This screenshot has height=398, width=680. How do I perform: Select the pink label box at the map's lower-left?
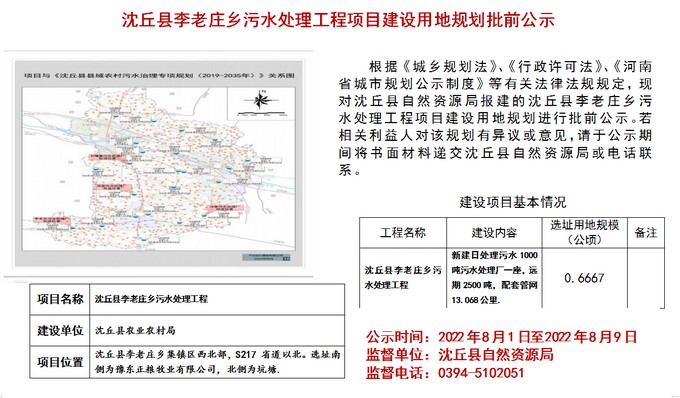(x=52, y=221)
